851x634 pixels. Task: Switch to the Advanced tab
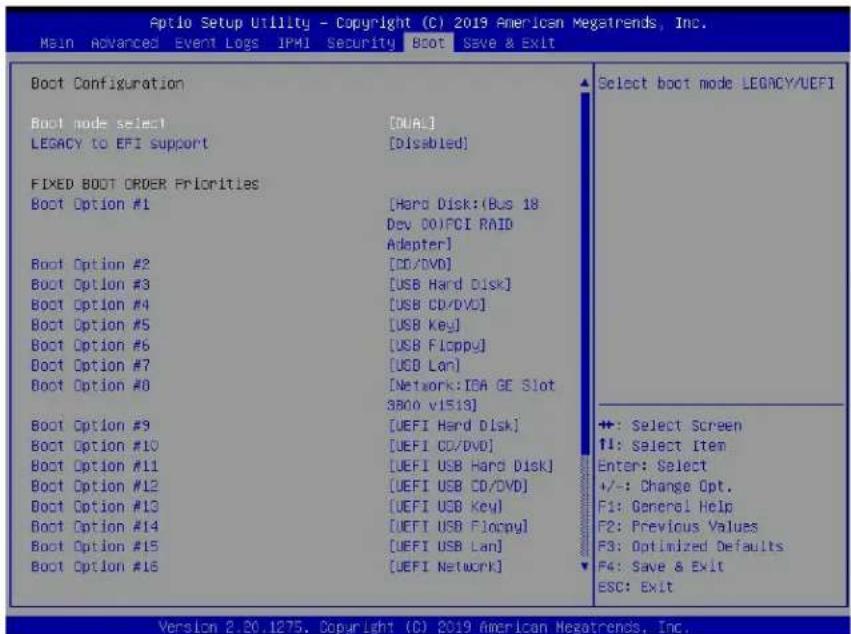124,43
